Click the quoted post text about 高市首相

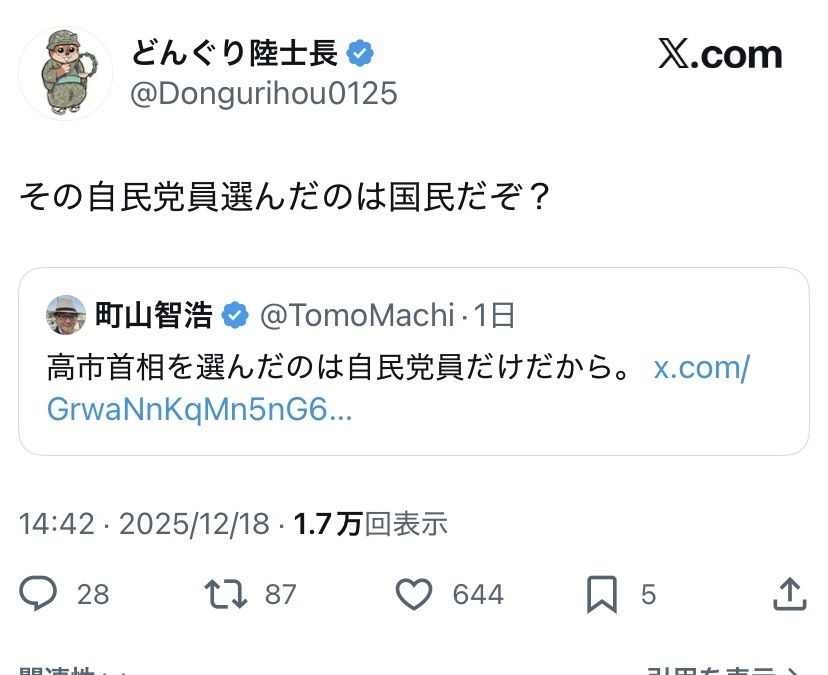click(340, 368)
